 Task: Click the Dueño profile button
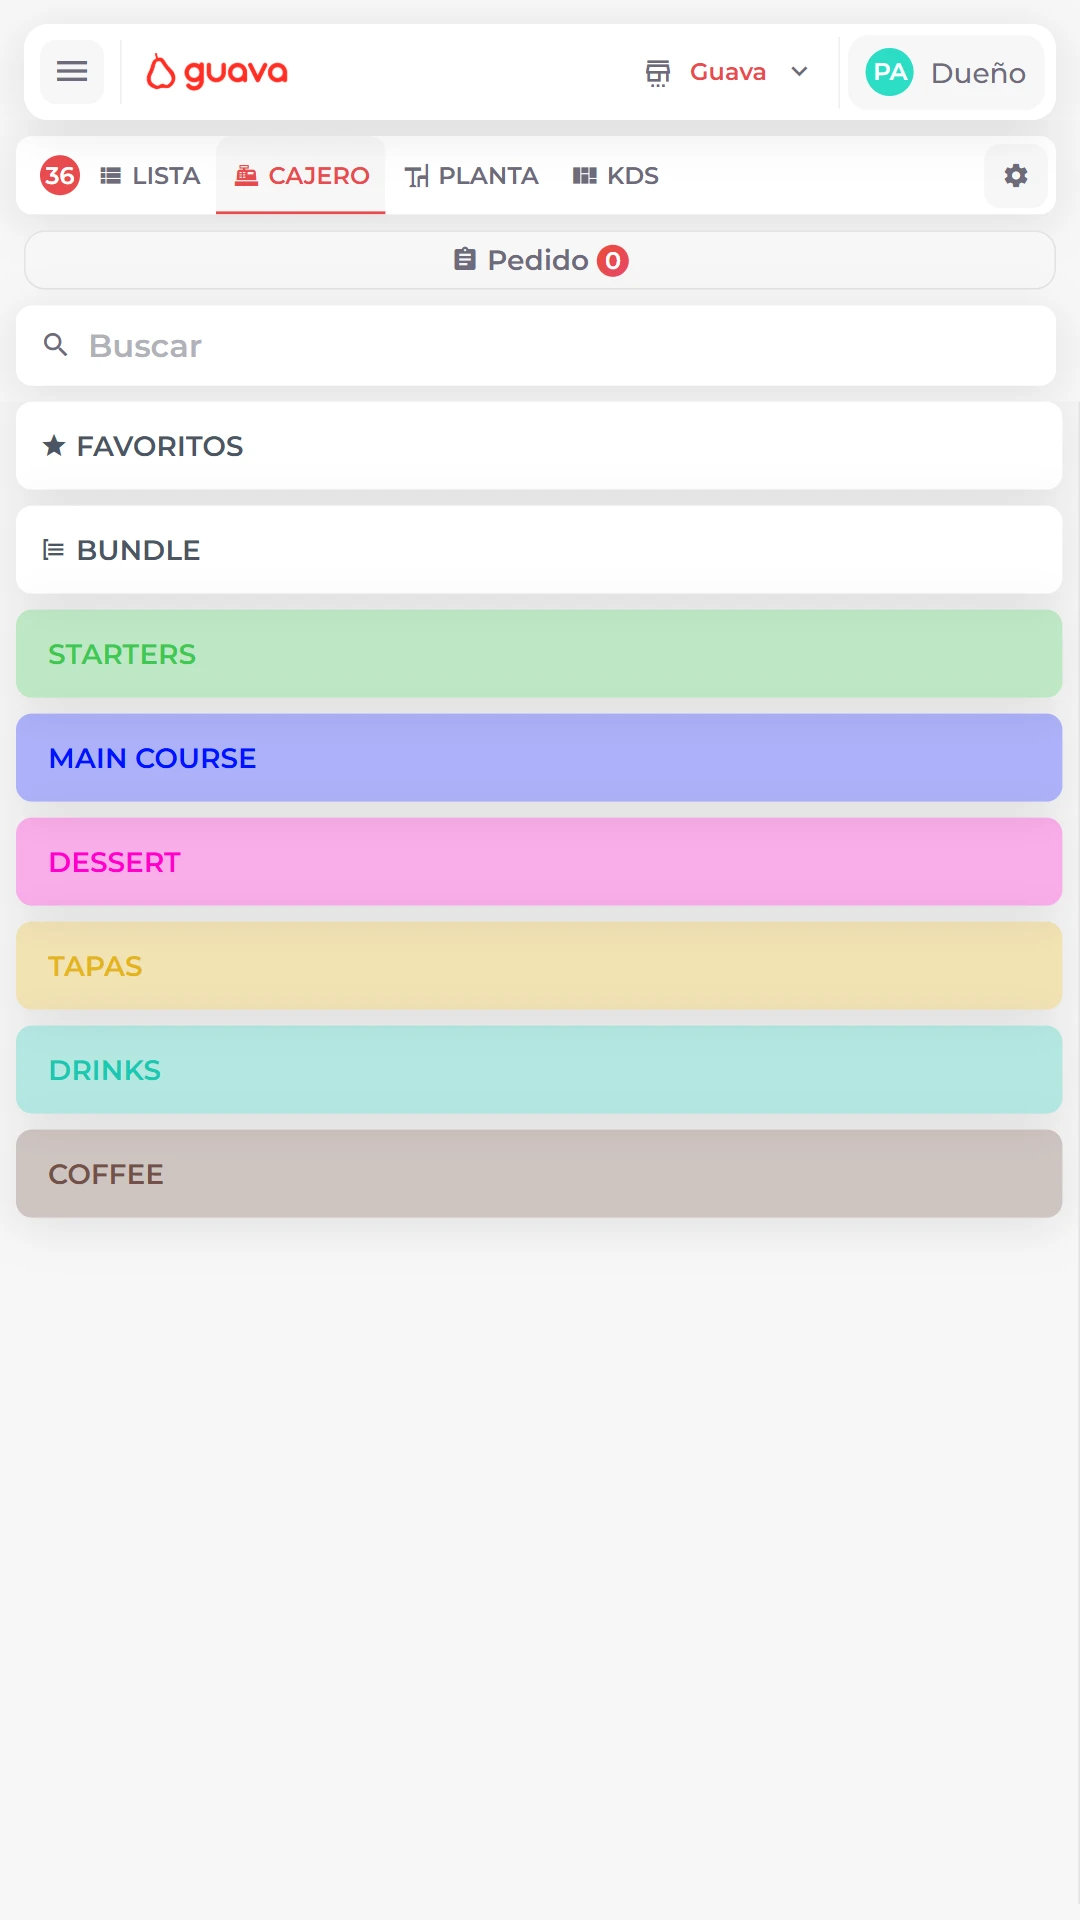pyautogui.click(x=944, y=71)
